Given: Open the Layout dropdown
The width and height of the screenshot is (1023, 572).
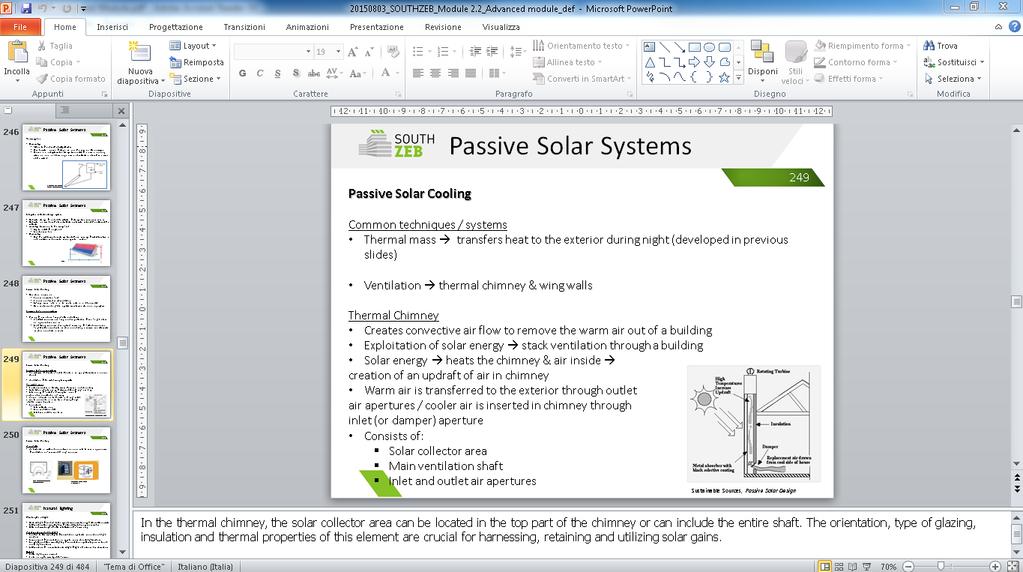Looking at the screenshot, I should pyautogui.click(x=192, y=46).
